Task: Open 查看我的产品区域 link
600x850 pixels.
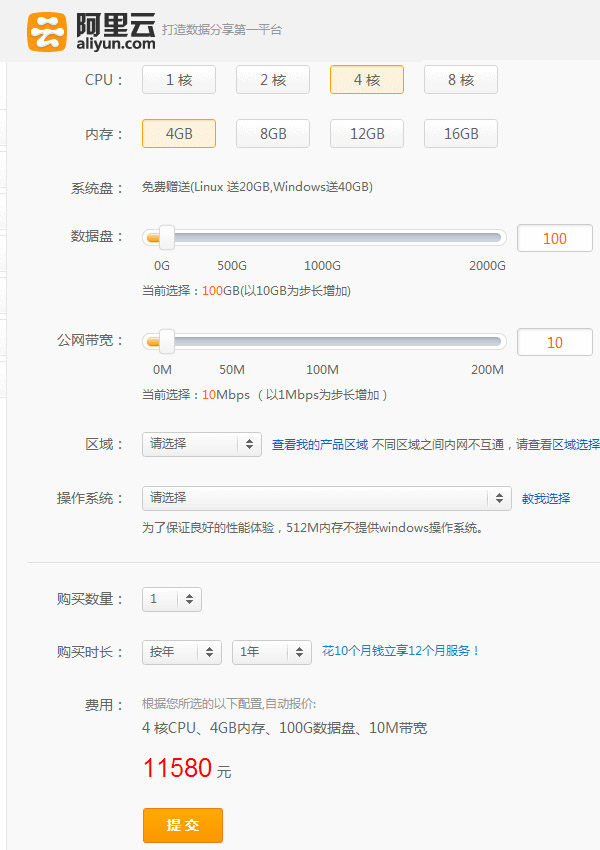Action: (x=320, y=445)
